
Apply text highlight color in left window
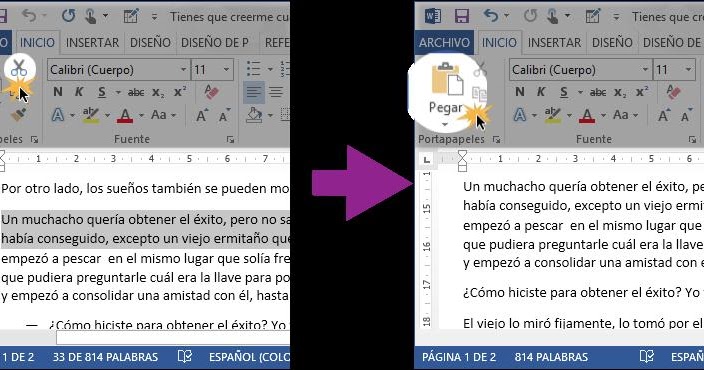pos(91,115)
